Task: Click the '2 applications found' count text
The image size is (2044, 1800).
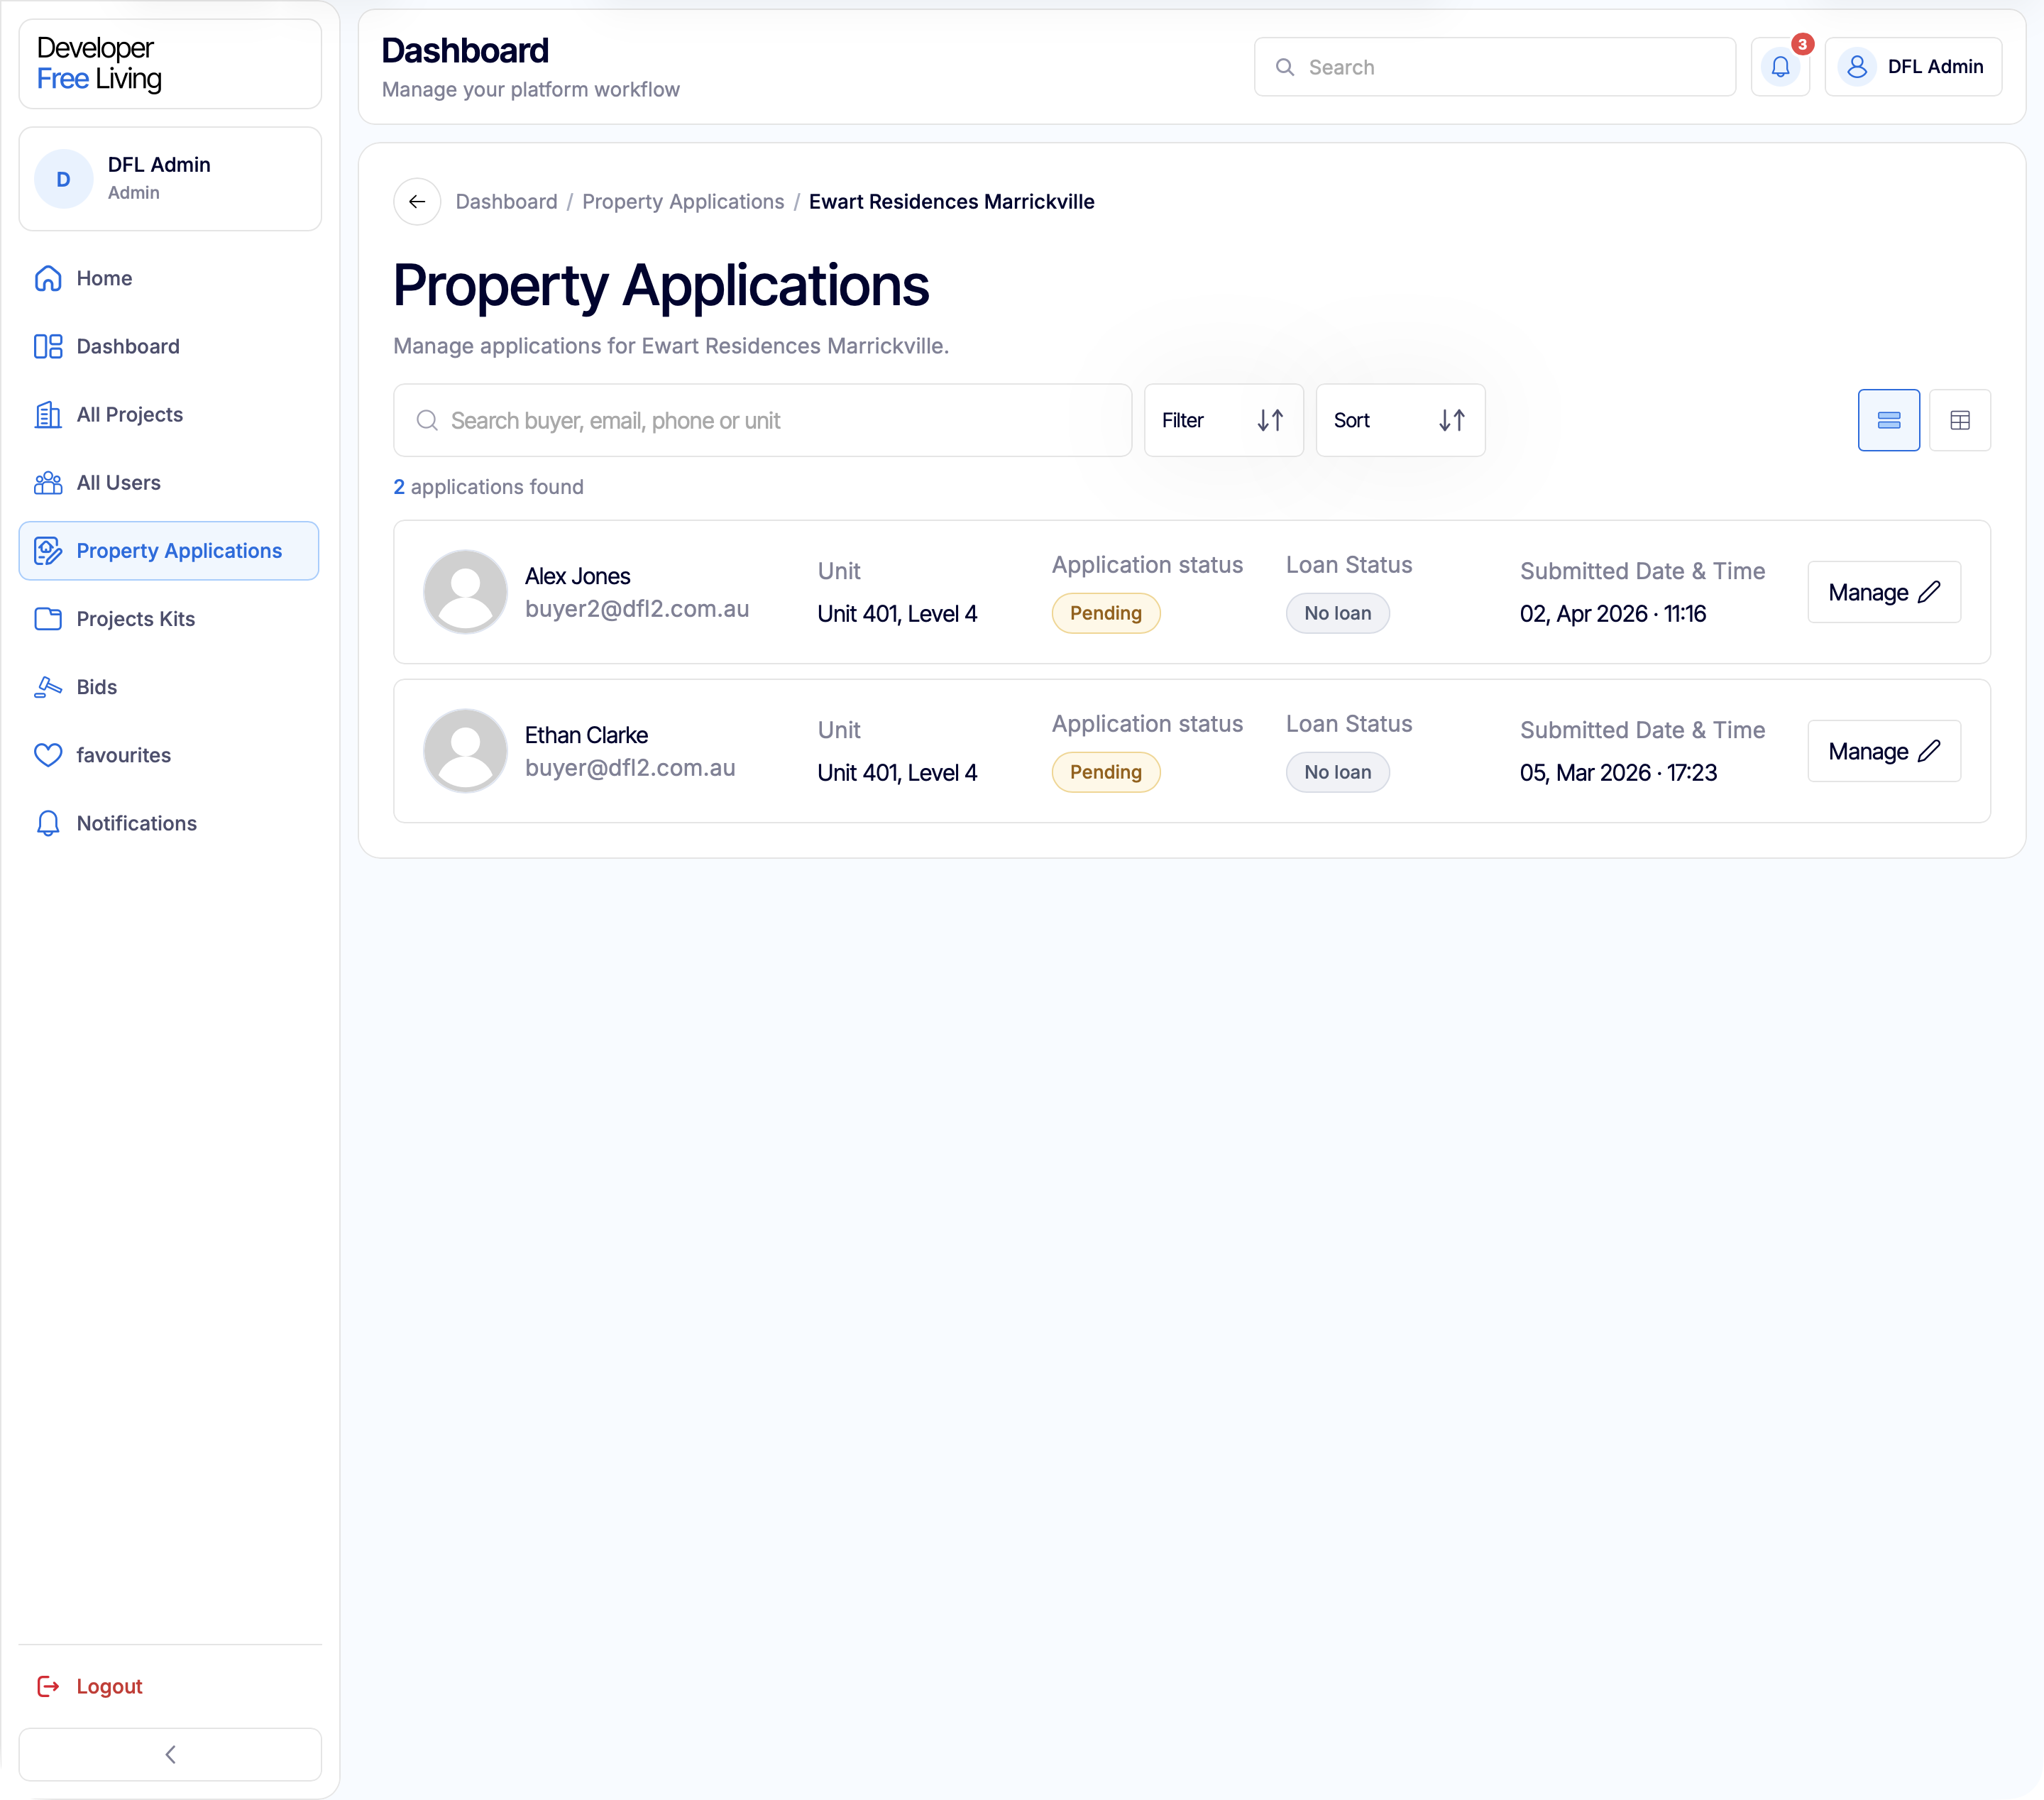Action: tap(488, 487)
